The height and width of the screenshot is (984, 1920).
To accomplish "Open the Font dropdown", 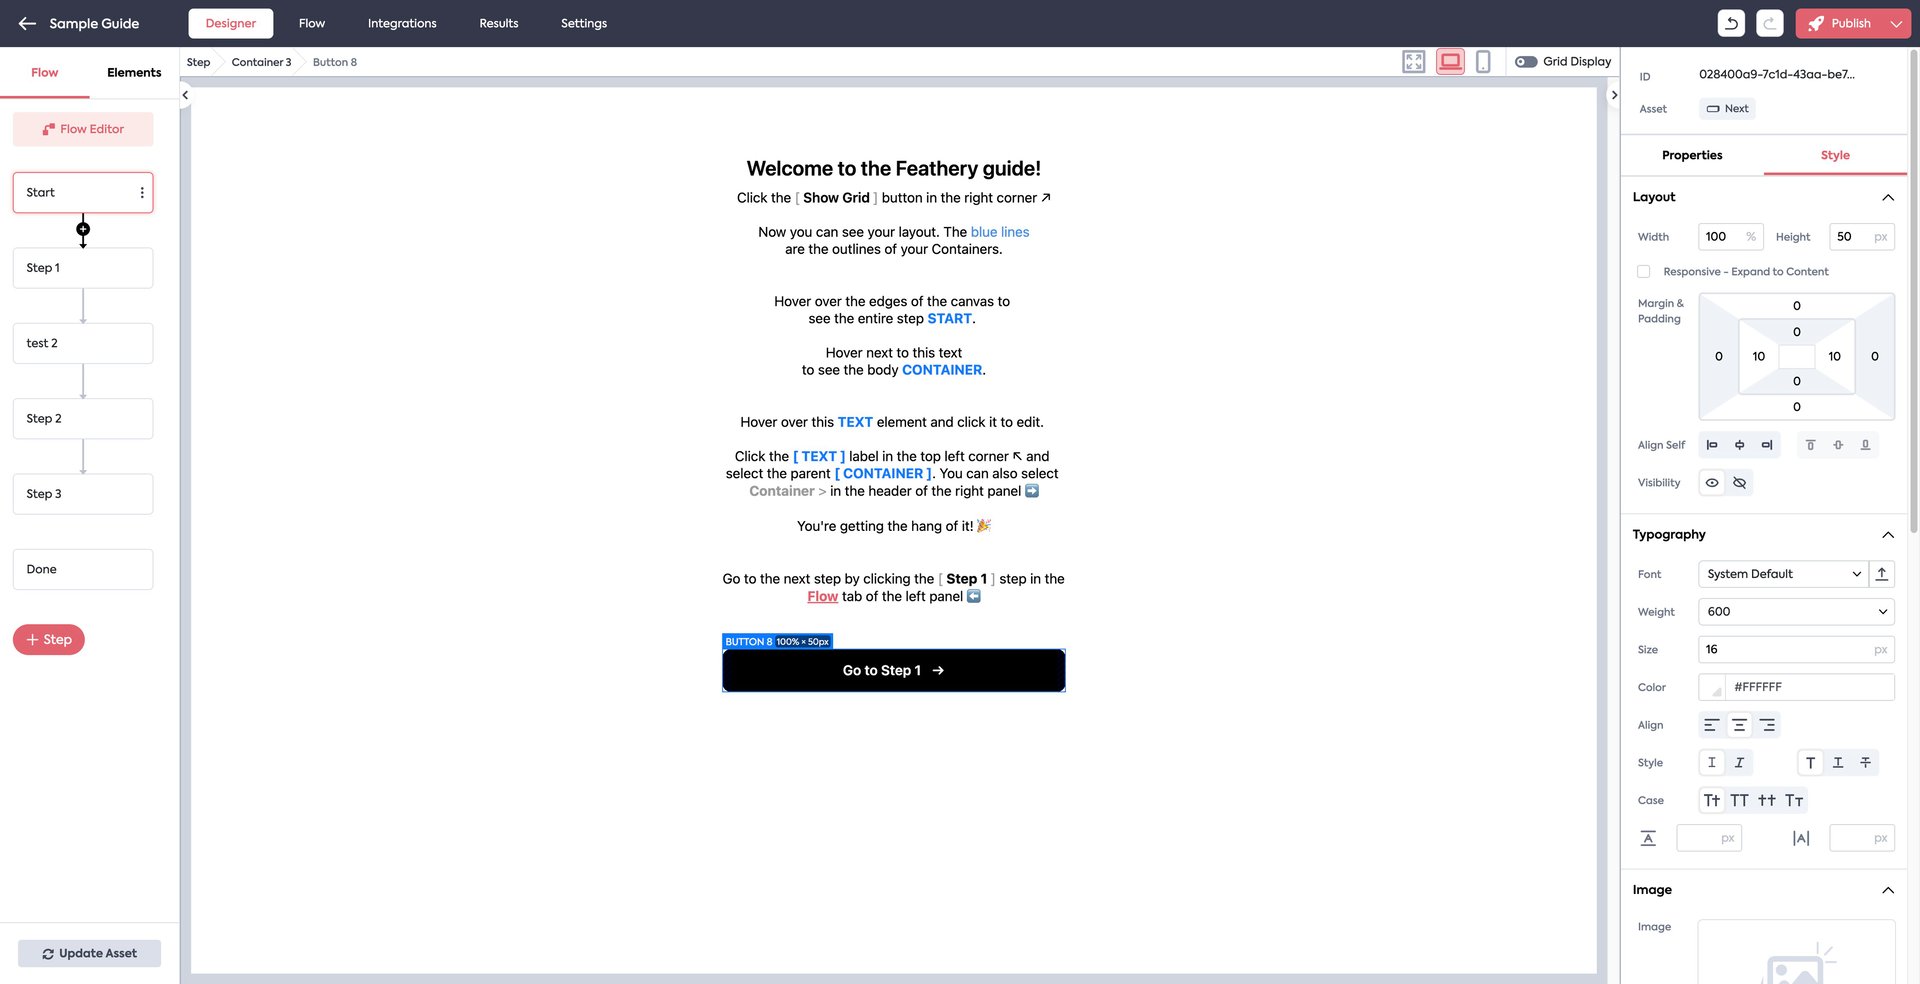I will [1783, 574].
